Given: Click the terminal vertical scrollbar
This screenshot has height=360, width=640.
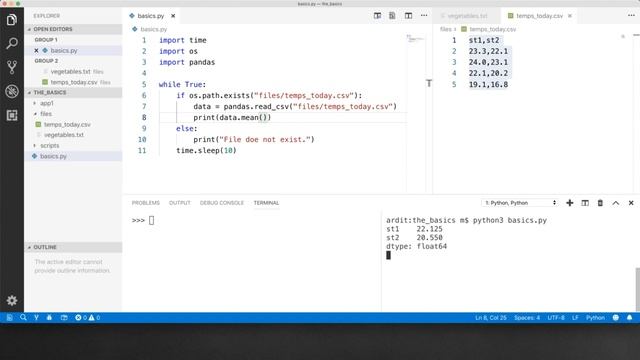Looking at the screenshot, I should (x=637, y=290).
